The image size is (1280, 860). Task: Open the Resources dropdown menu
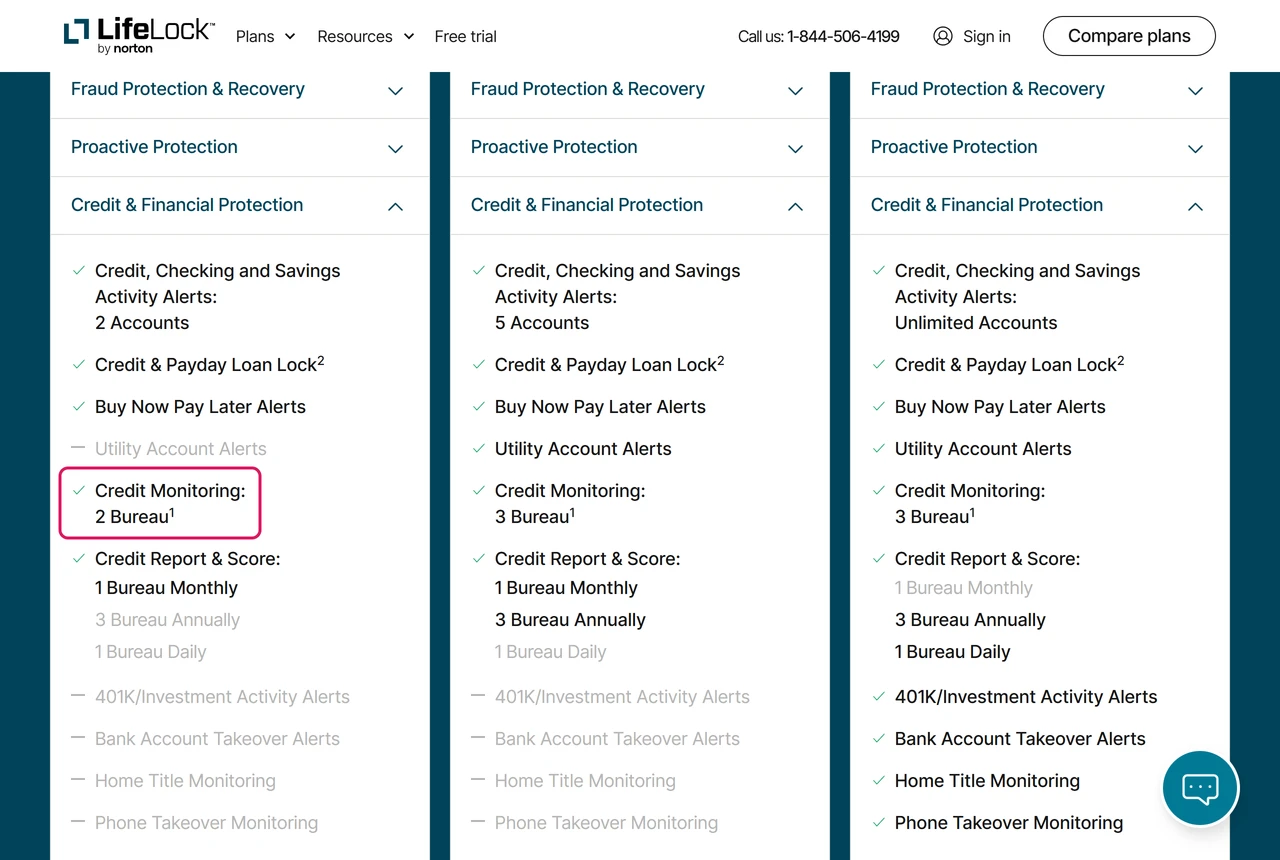[x=365, y=36]
